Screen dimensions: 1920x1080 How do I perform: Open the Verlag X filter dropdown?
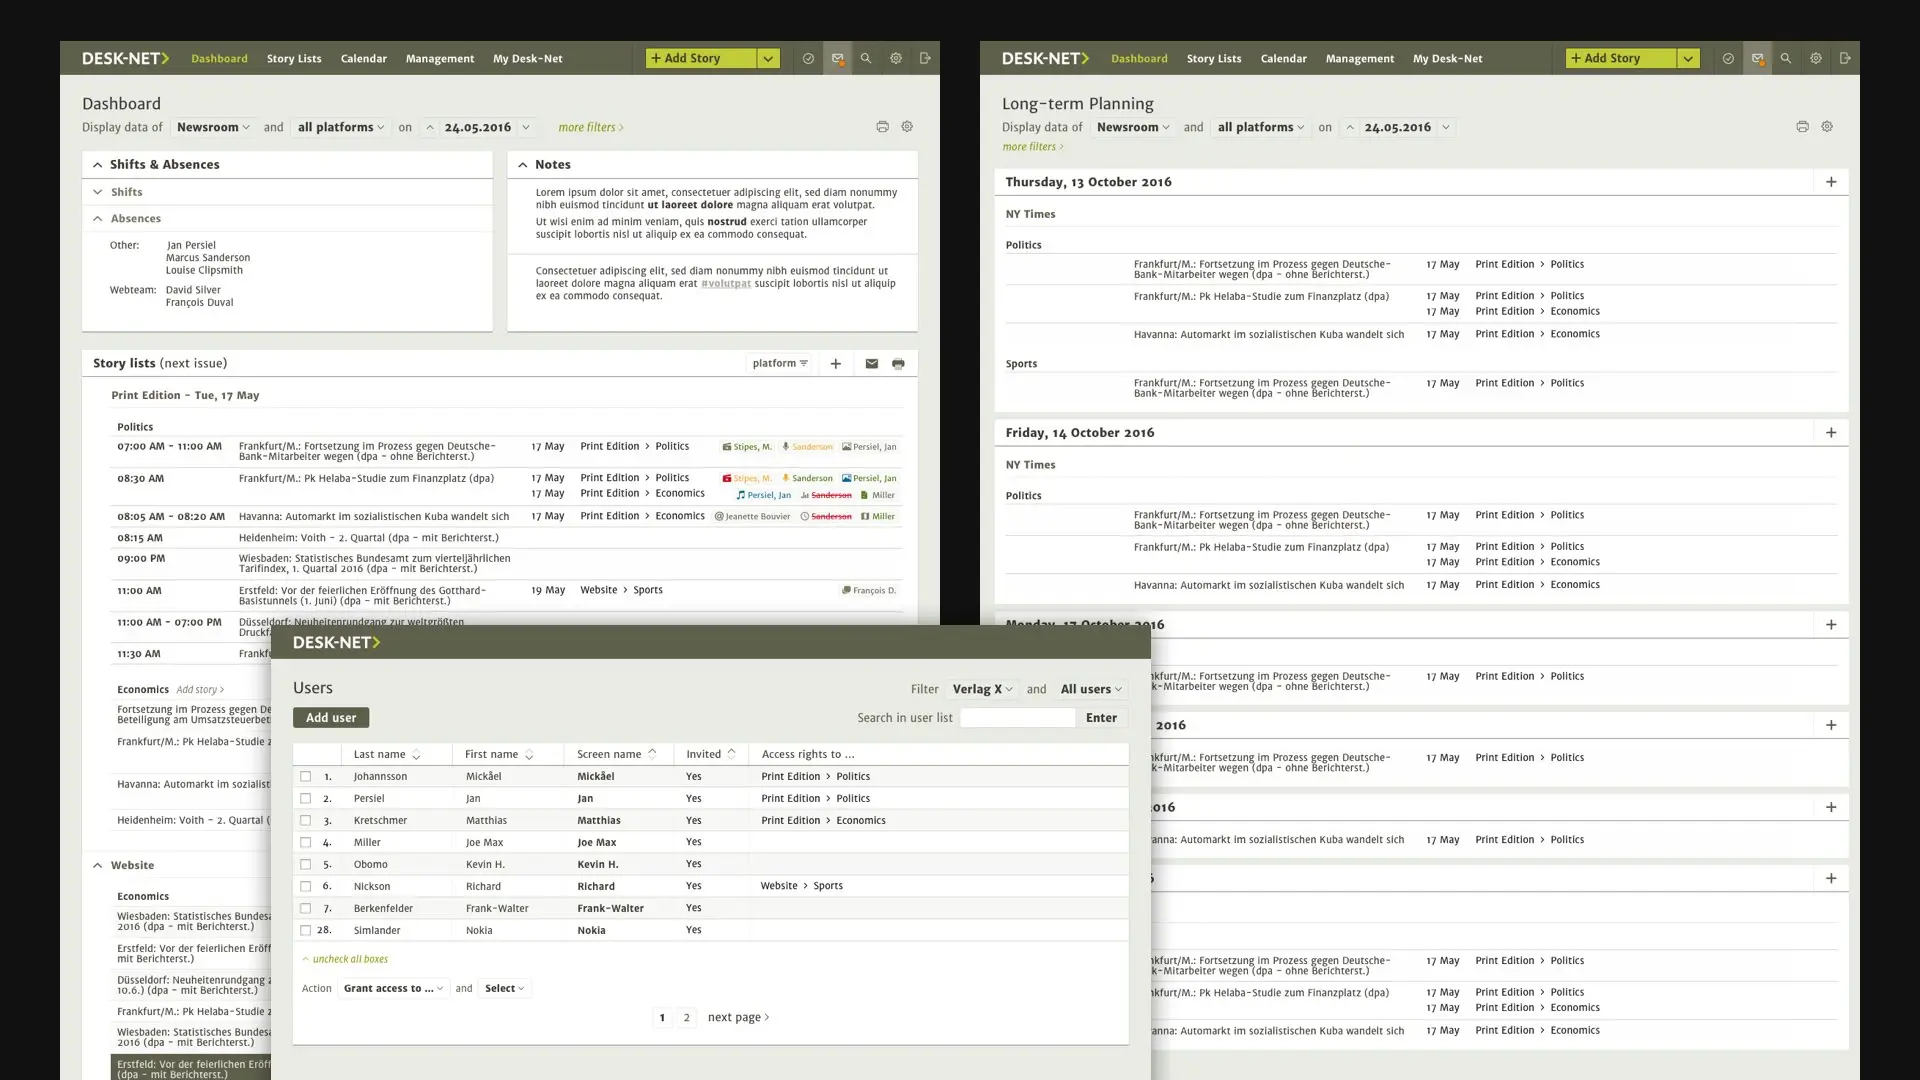point(982,689)
